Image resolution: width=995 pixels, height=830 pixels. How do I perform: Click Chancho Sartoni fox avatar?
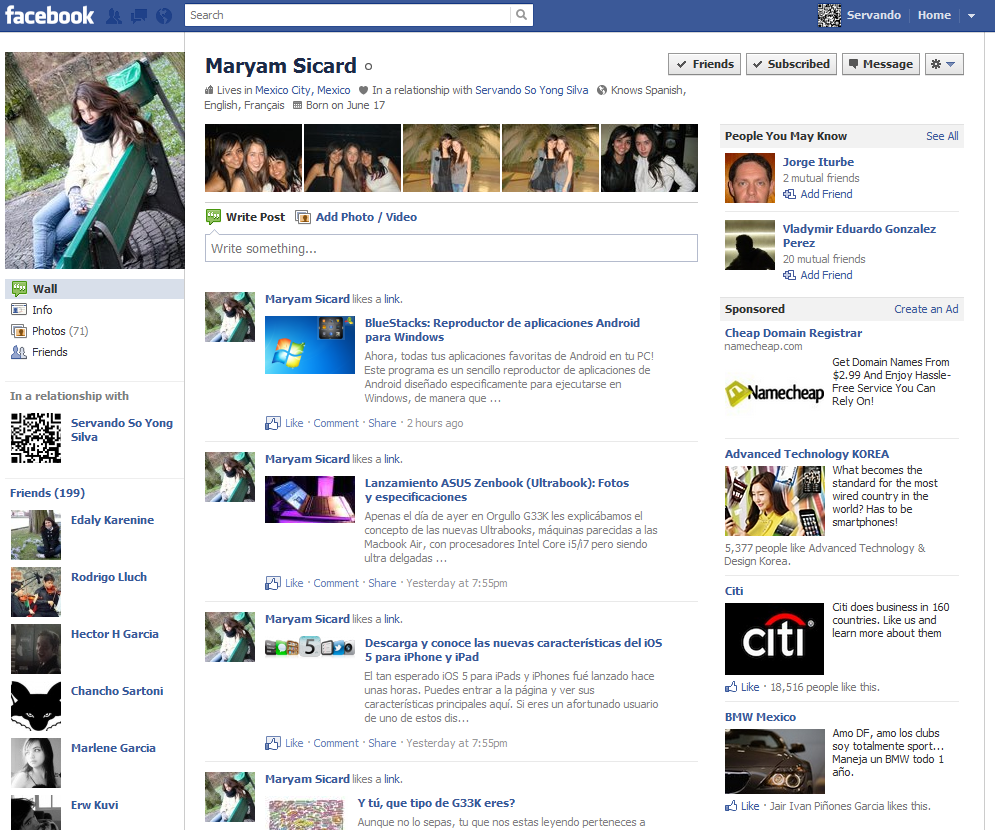click(x=36, y=706)
